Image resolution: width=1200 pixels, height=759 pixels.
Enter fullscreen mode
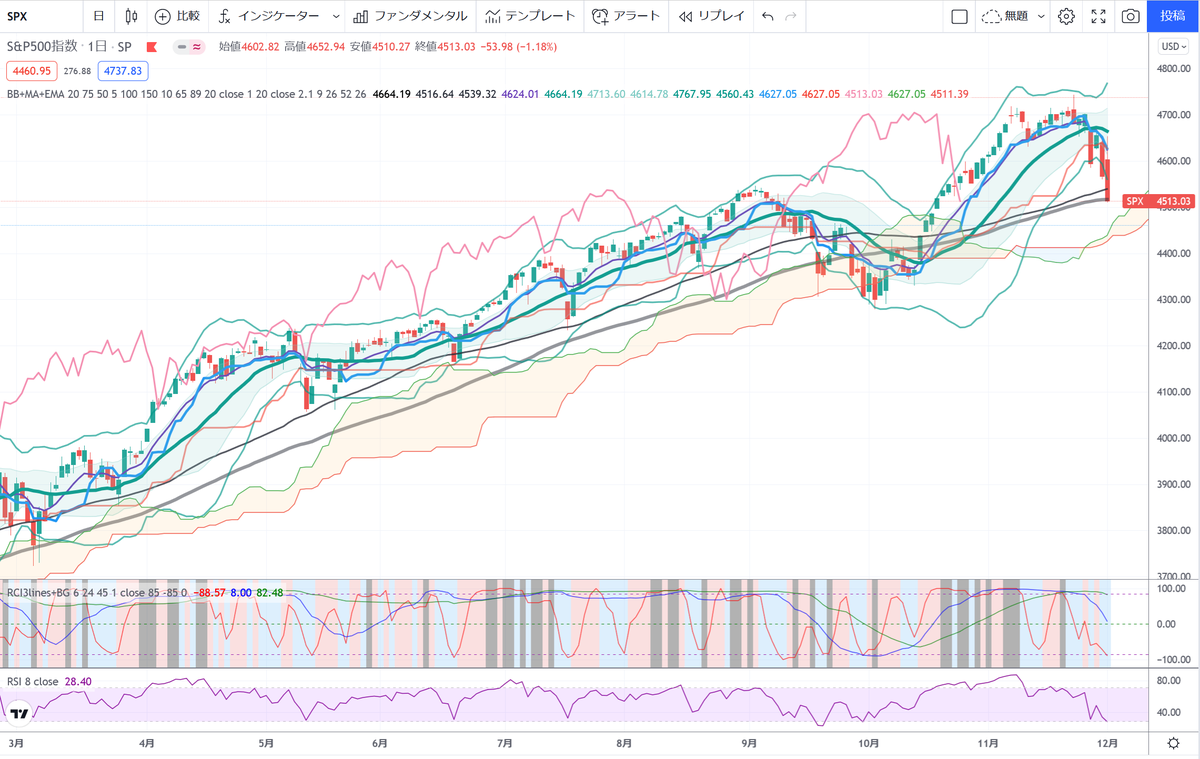tap(1099, 16)
